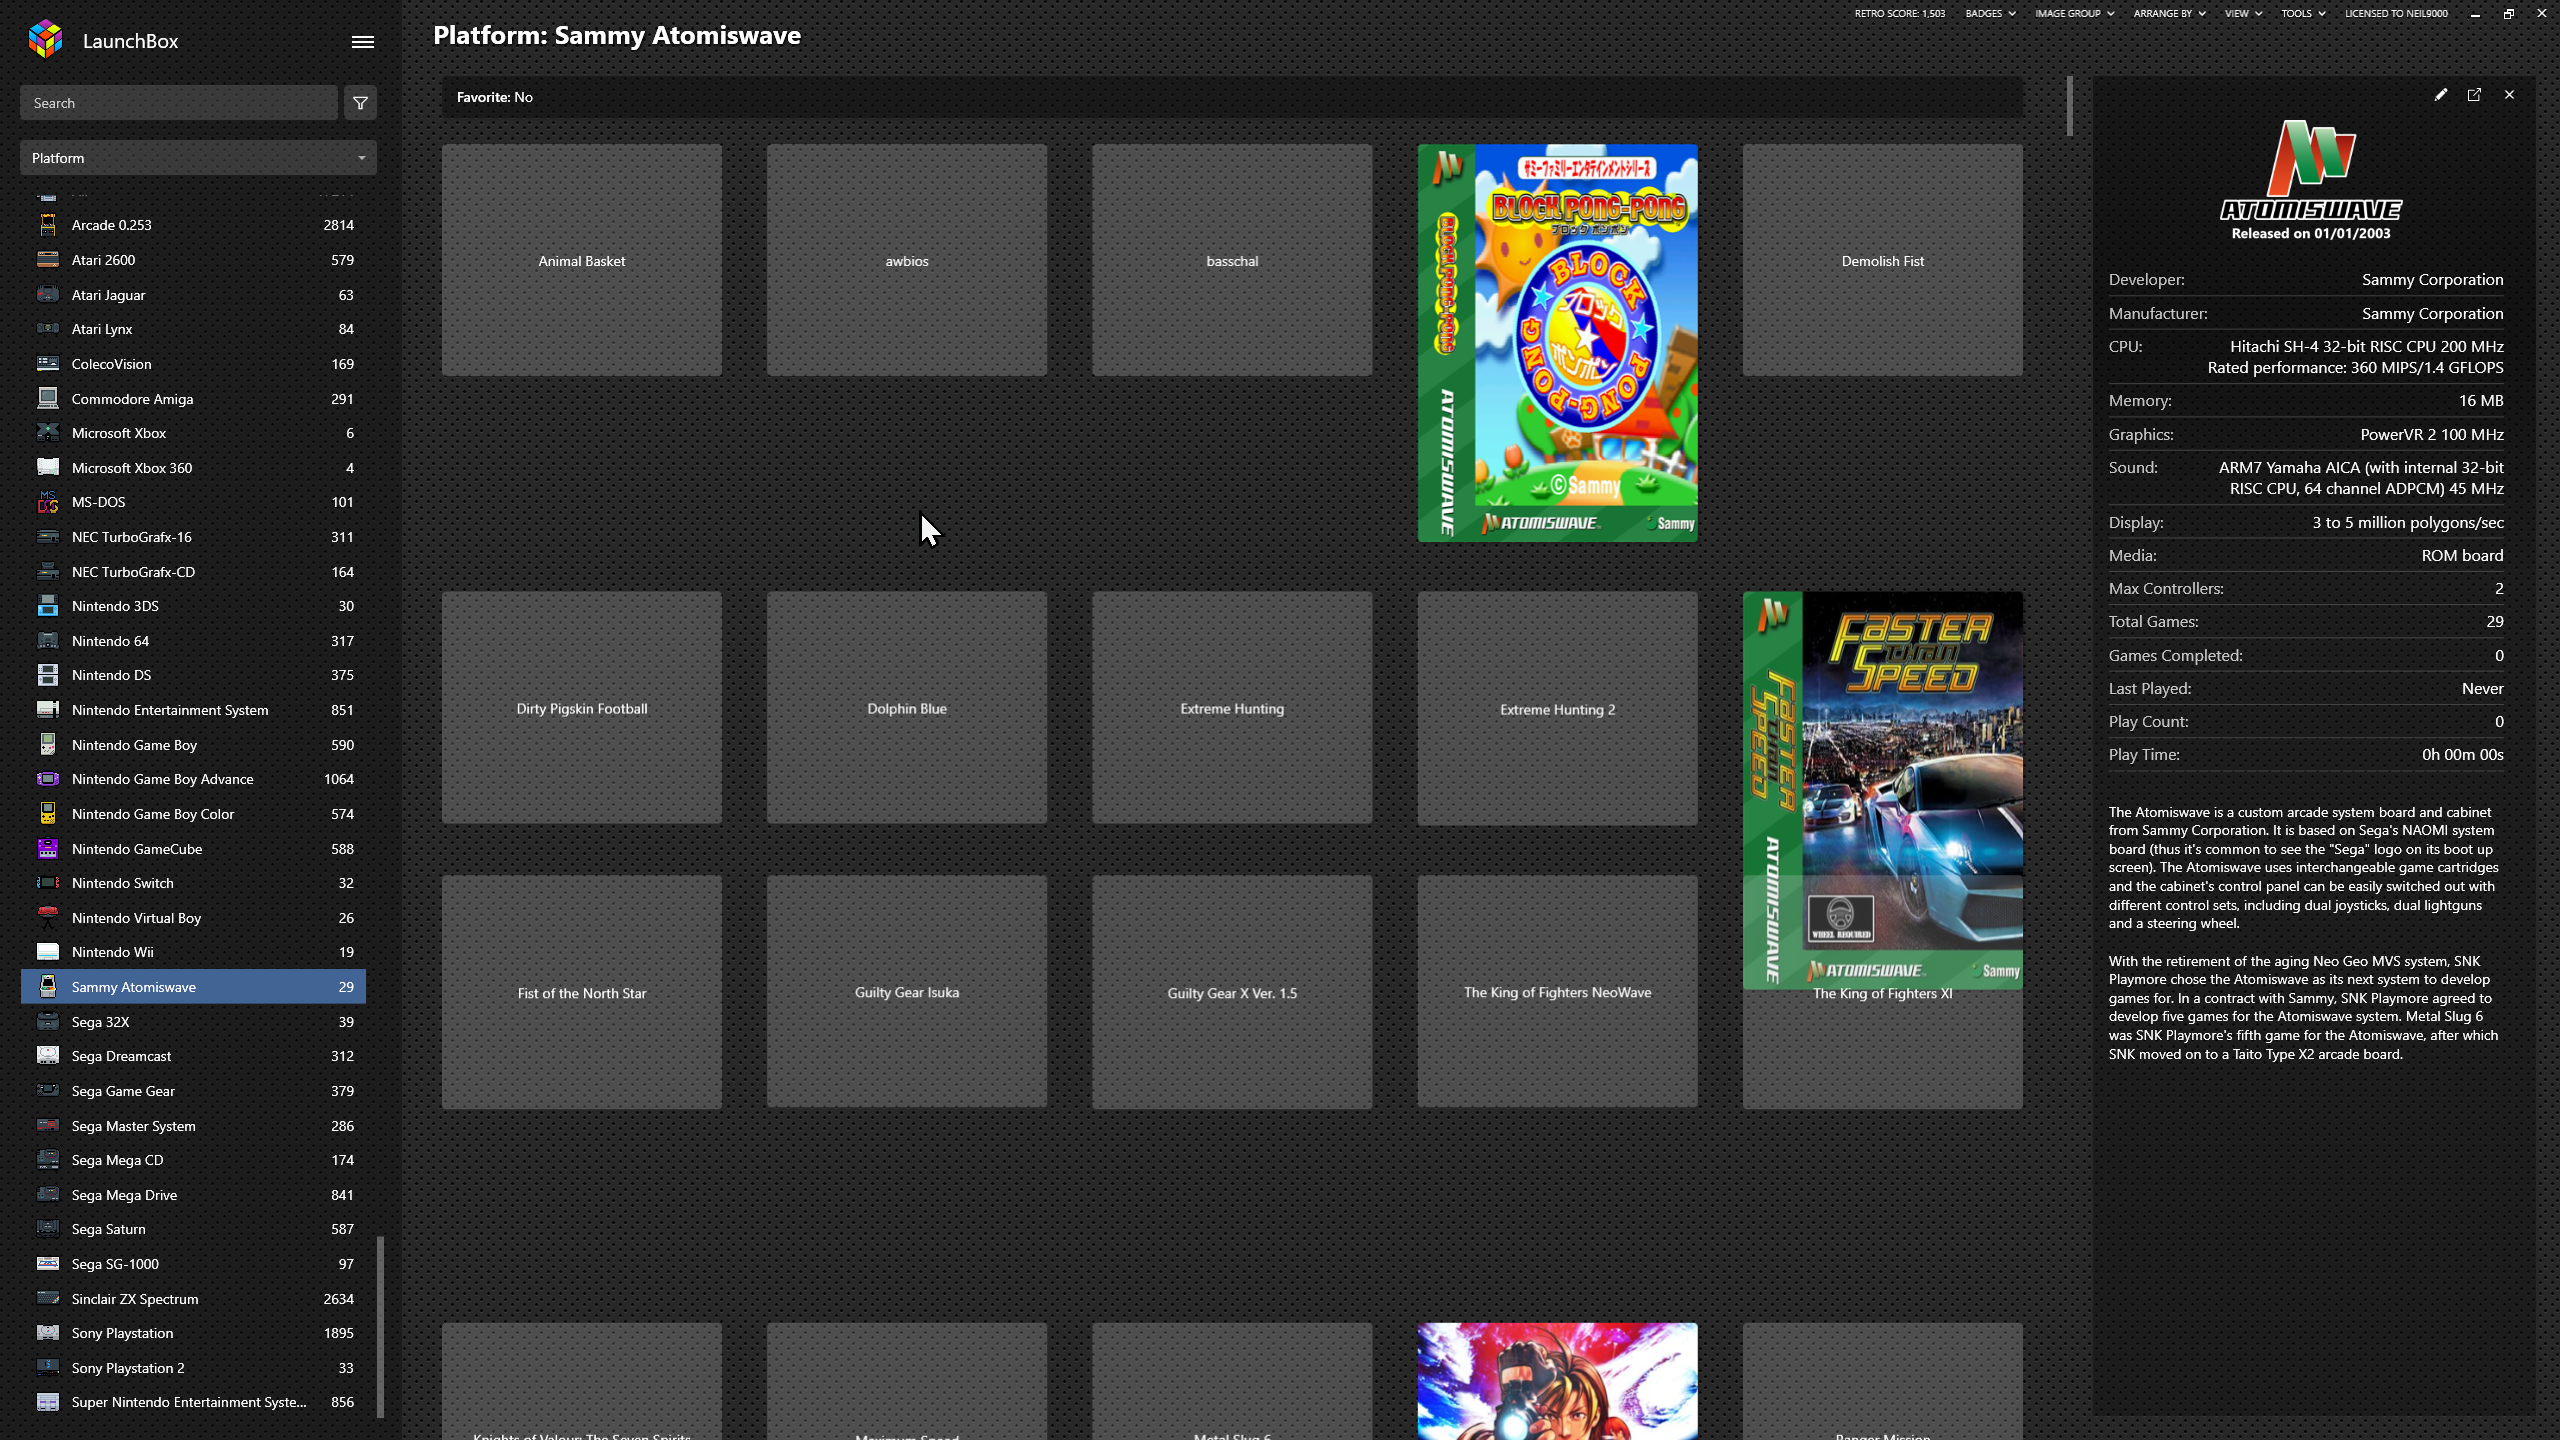Click the Sega Dreamcast platform icon
Screen dimensions: 2560x1440
click(48, 1056)
